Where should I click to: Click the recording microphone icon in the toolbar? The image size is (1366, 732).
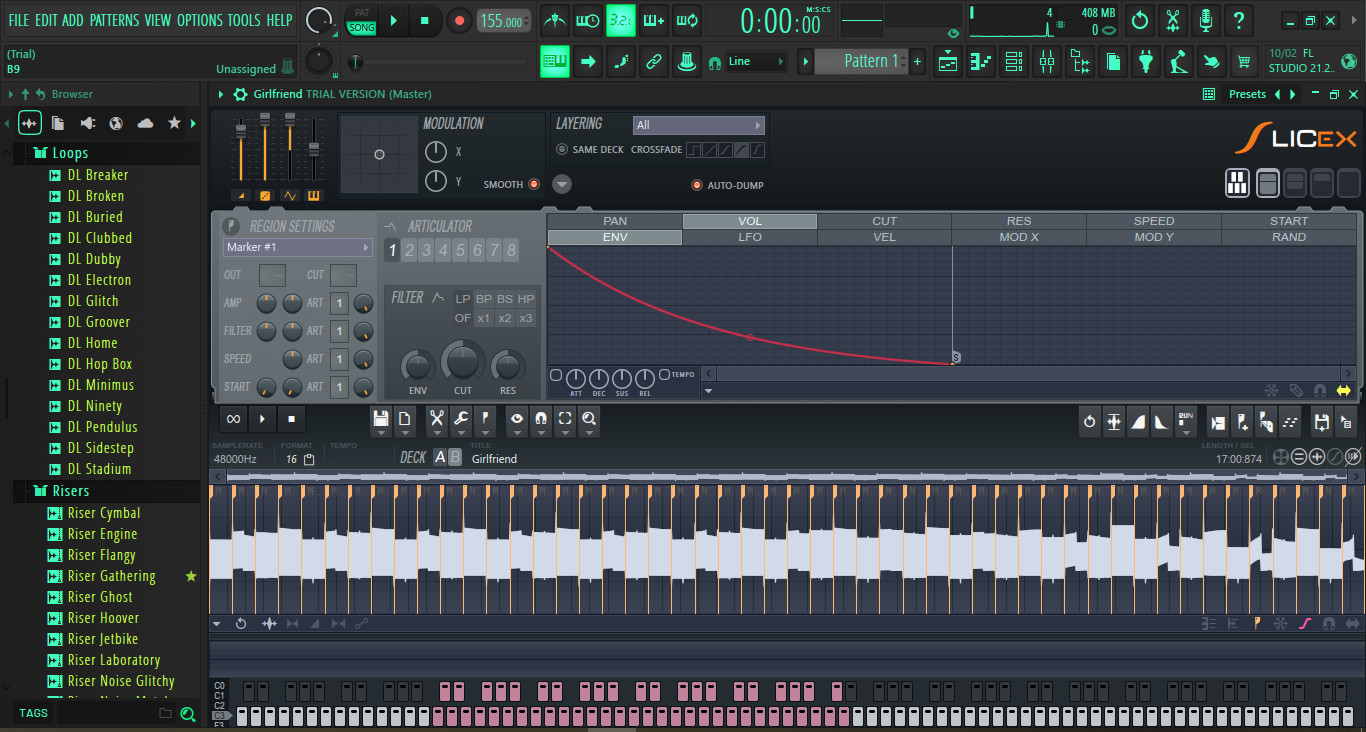click(x=1205, y=20)
